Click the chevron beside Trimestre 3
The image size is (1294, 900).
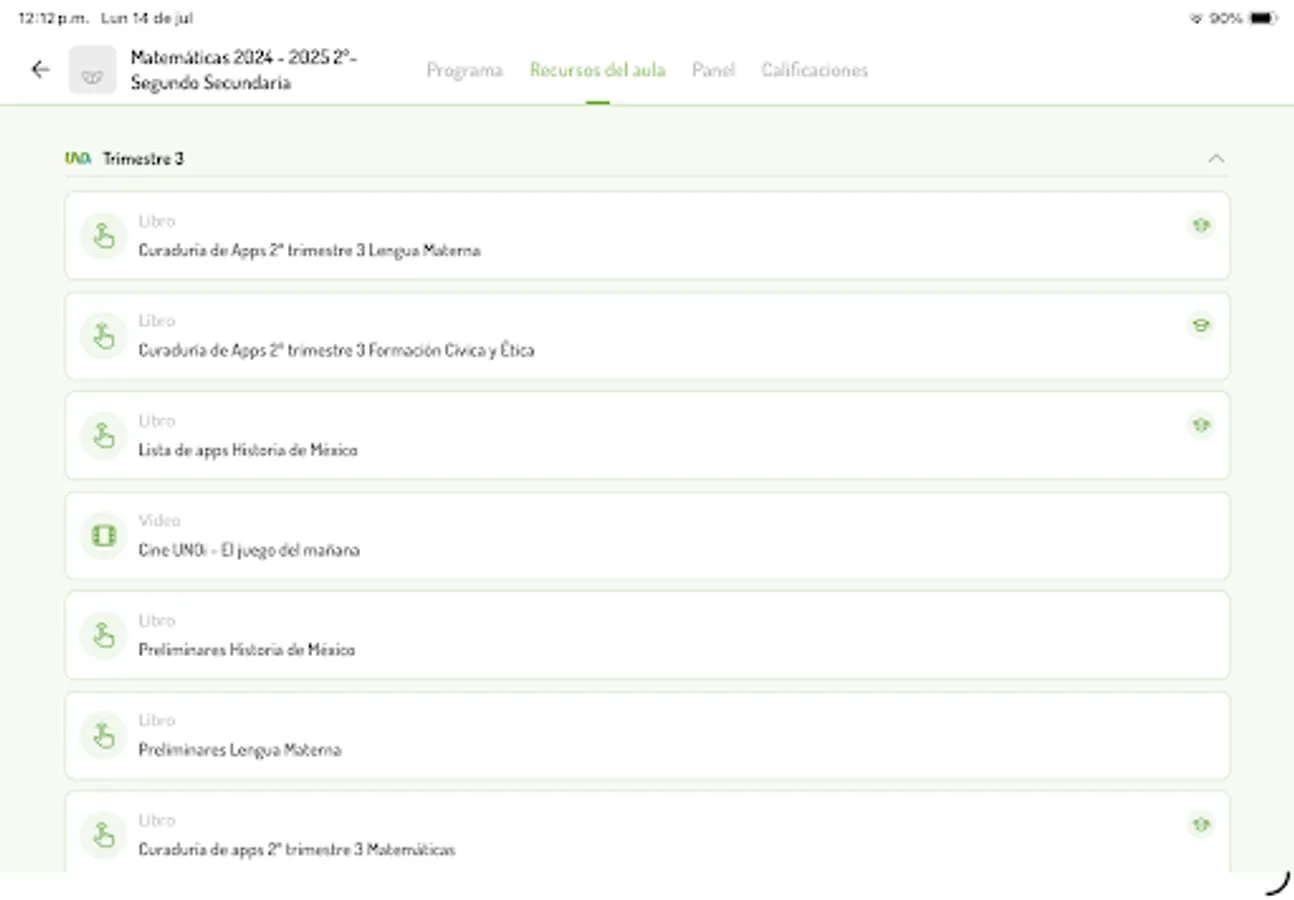pyautogui.click(x=1216, y=157)
